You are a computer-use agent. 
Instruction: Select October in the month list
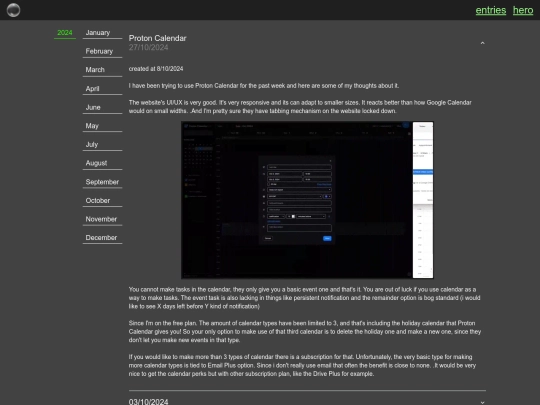[x=102, y=200]
